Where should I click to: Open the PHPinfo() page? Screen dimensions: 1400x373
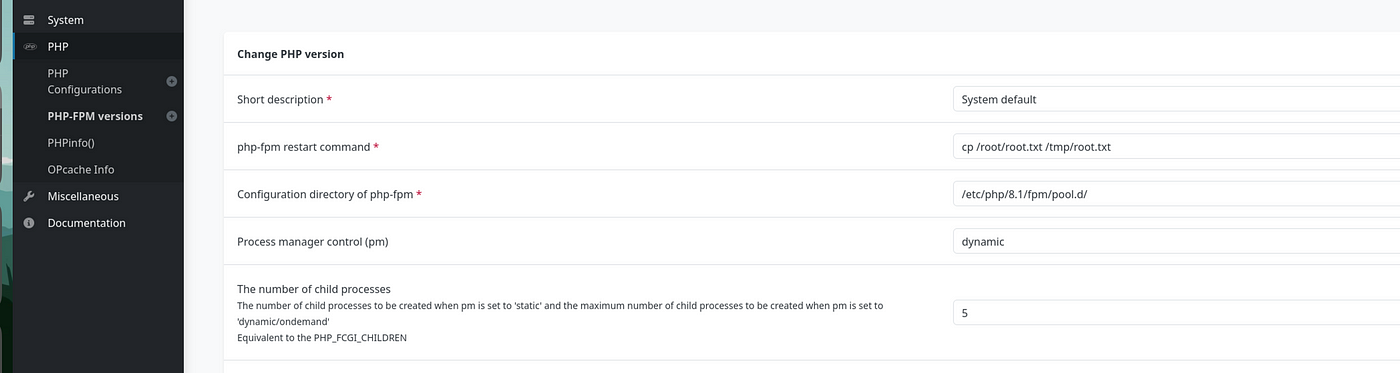(x=71, y=143)
